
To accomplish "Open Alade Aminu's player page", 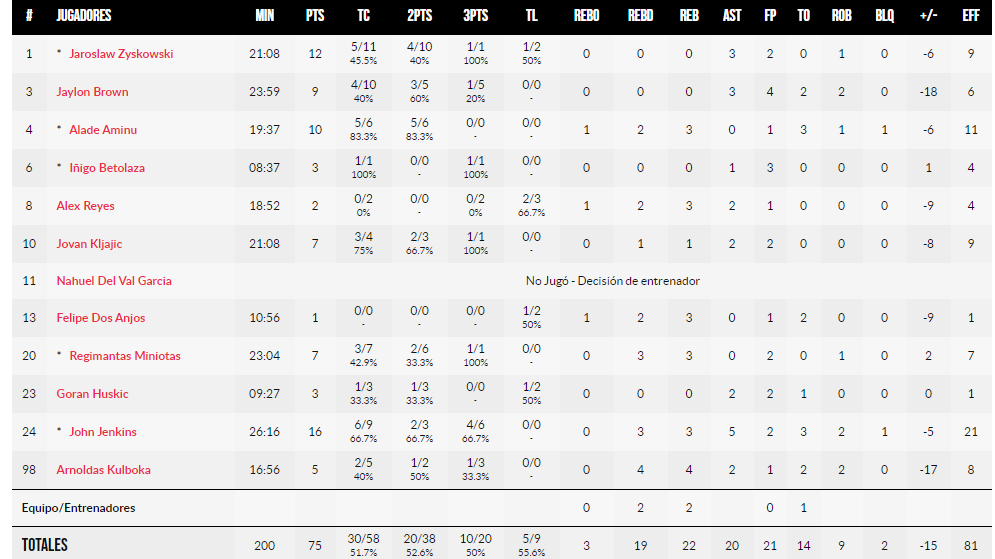I will [x=103, y=130].
